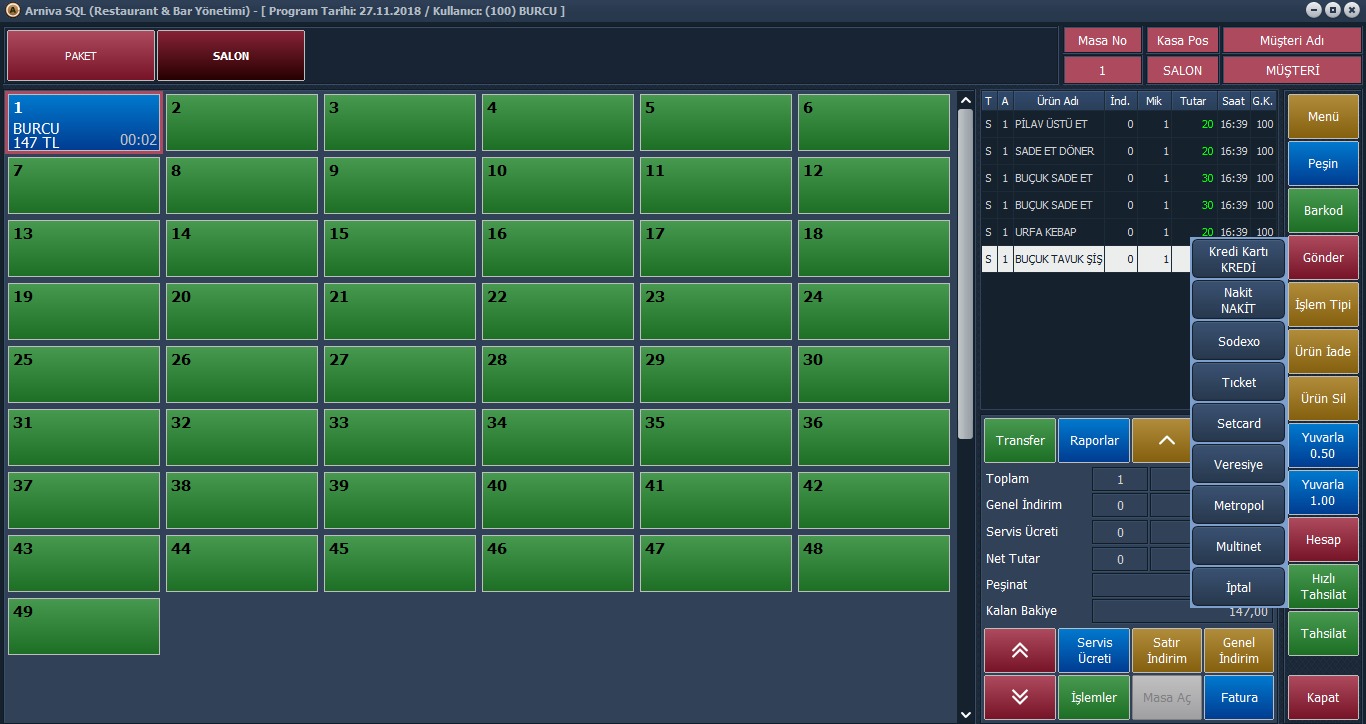Round total with Yuvarla 0.50 button
Screen dimensions: 1366x724
point(1323,446)
